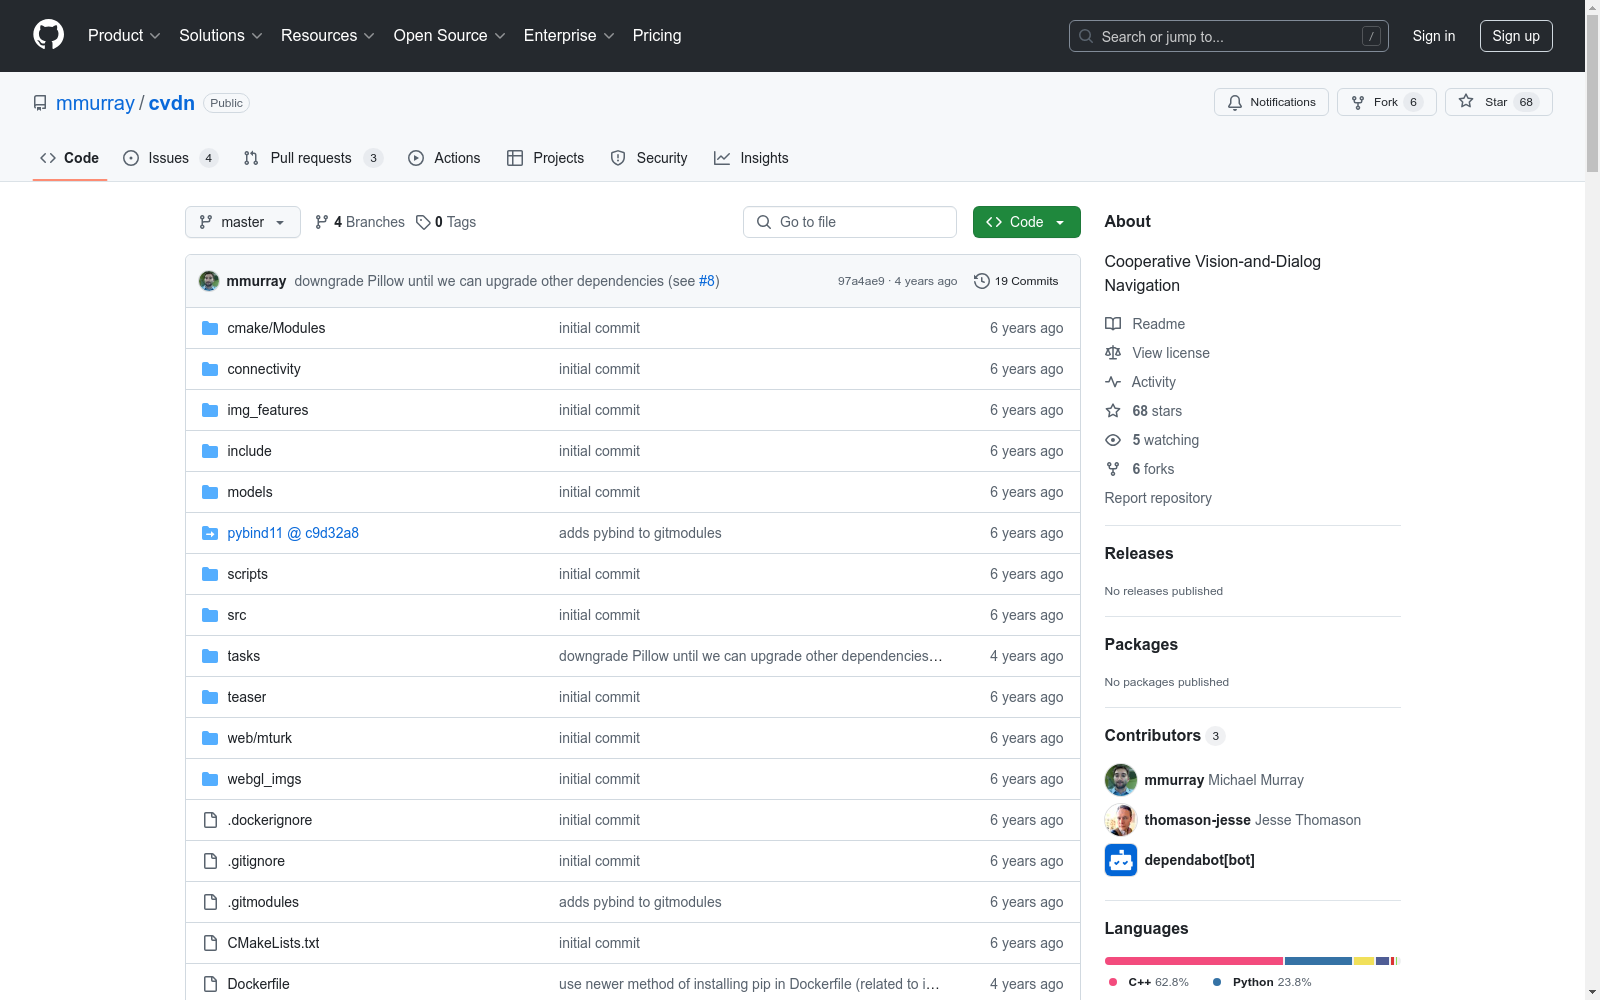Image resolution: width=1600 pixels, height=1000 pixels.
Task: Click the cmake/Modules folder icon
Action: point(210,328)
